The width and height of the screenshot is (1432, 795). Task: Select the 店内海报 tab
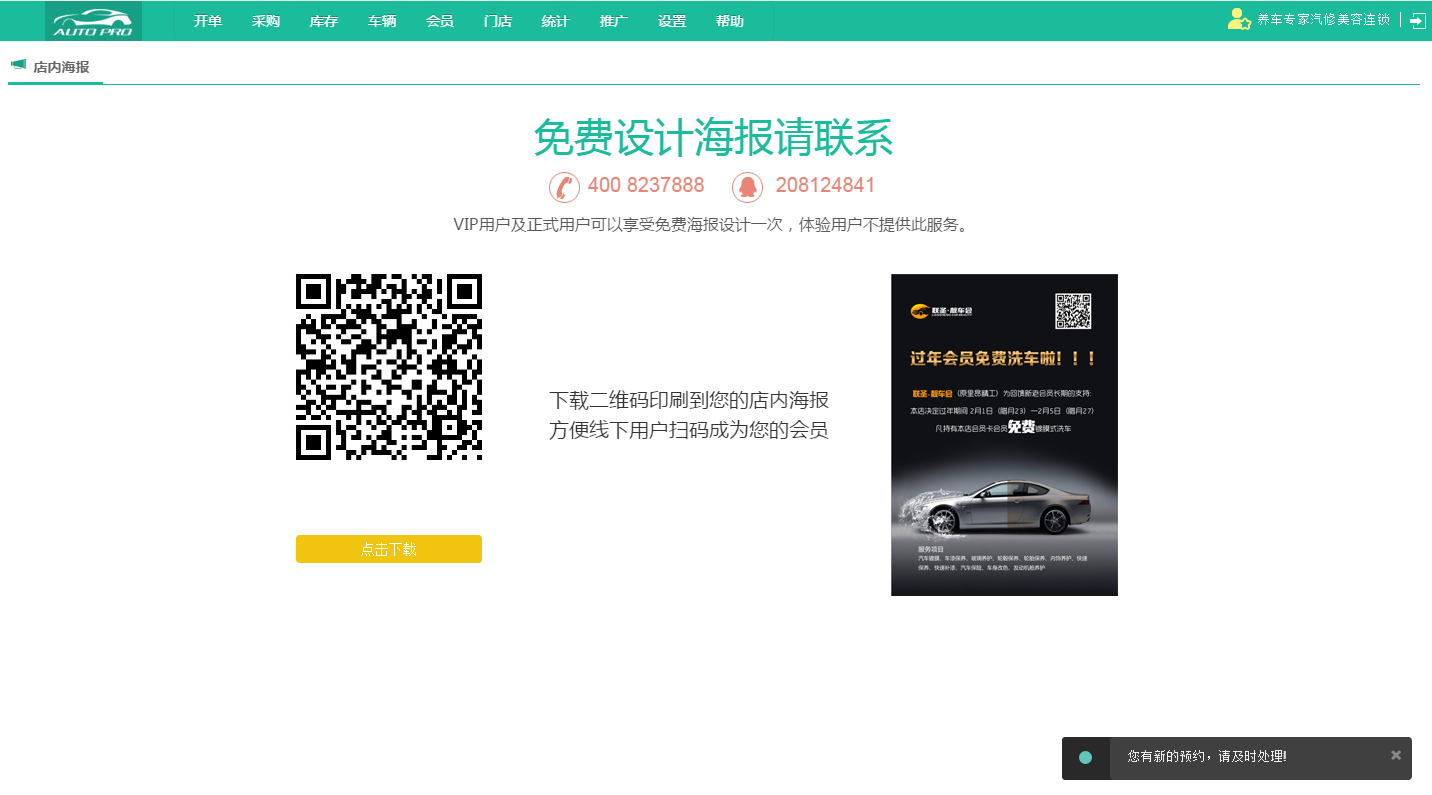click(55, 67)
